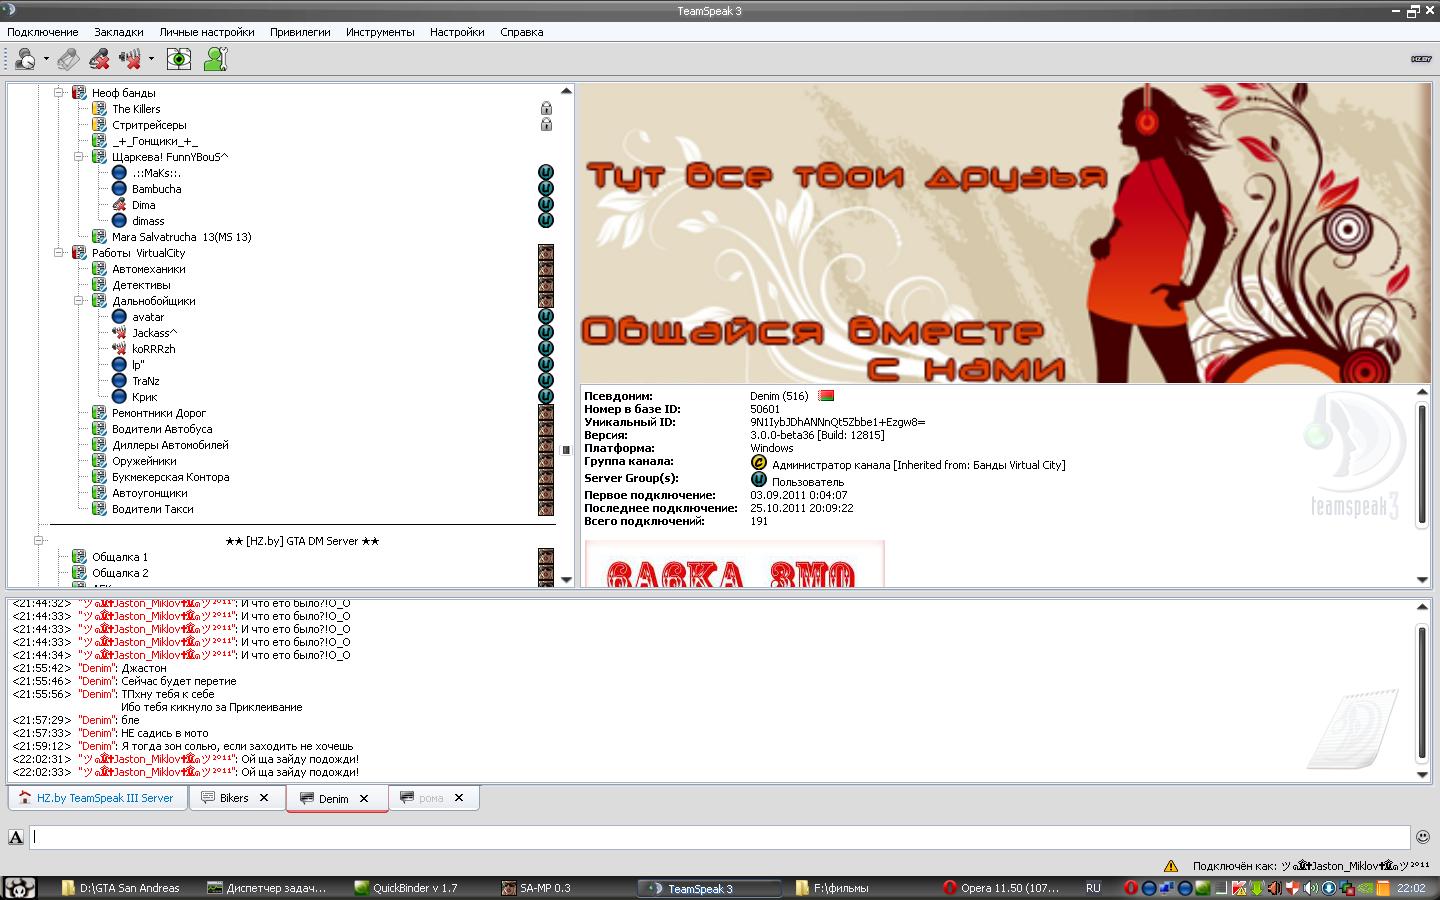Open the Привилегии menu
Screen dimensions: 1440x900
click(x=300, y=32)
